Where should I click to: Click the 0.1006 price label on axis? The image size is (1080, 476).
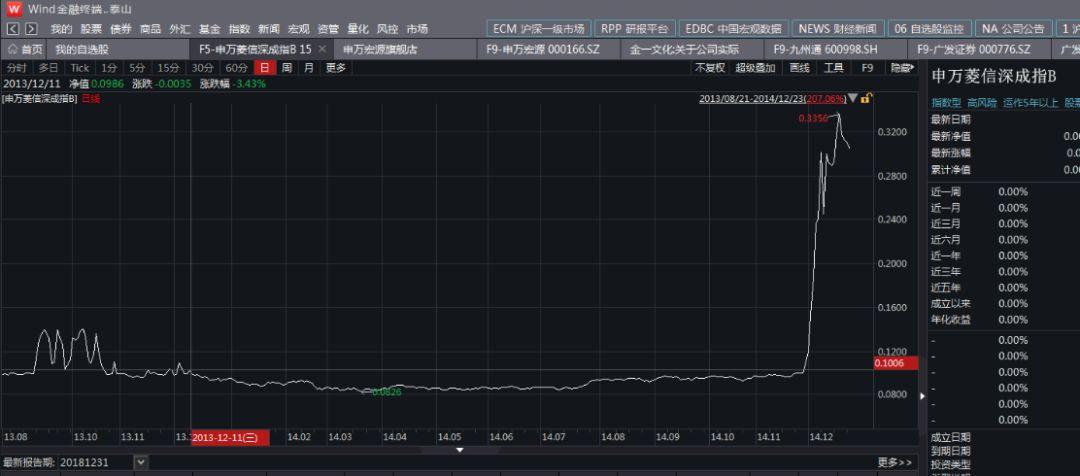(895, 363)
